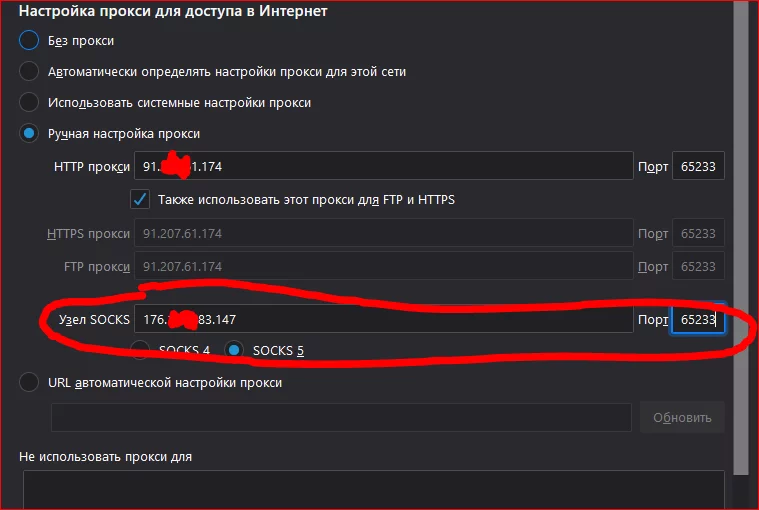This screenshot has width=759, height=510.
Task: Choose 'URL автоматической настройки прокси' option
Action: pyautogui.click(x=29, y=382)
